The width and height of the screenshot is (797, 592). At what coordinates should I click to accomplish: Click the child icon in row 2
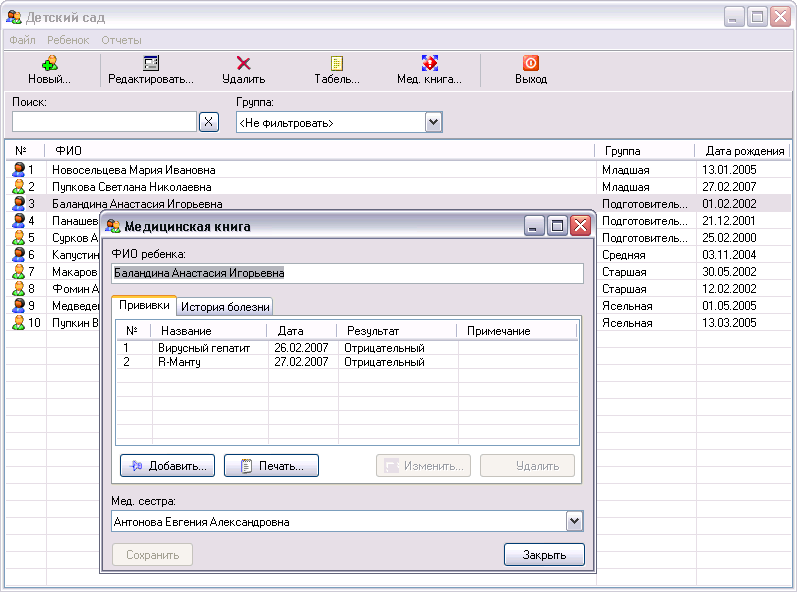click(19, 186)
